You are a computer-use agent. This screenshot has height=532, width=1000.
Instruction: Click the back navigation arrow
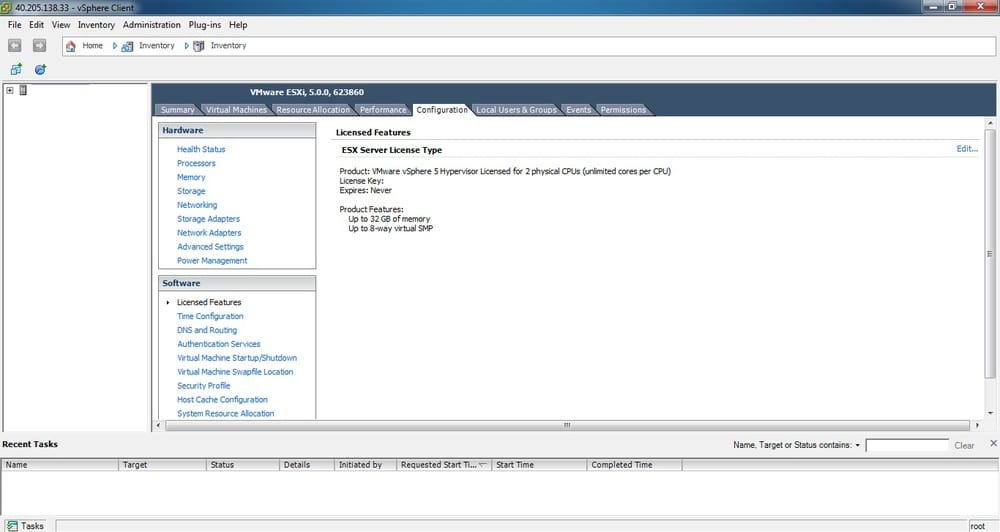[x=14, y=45]
